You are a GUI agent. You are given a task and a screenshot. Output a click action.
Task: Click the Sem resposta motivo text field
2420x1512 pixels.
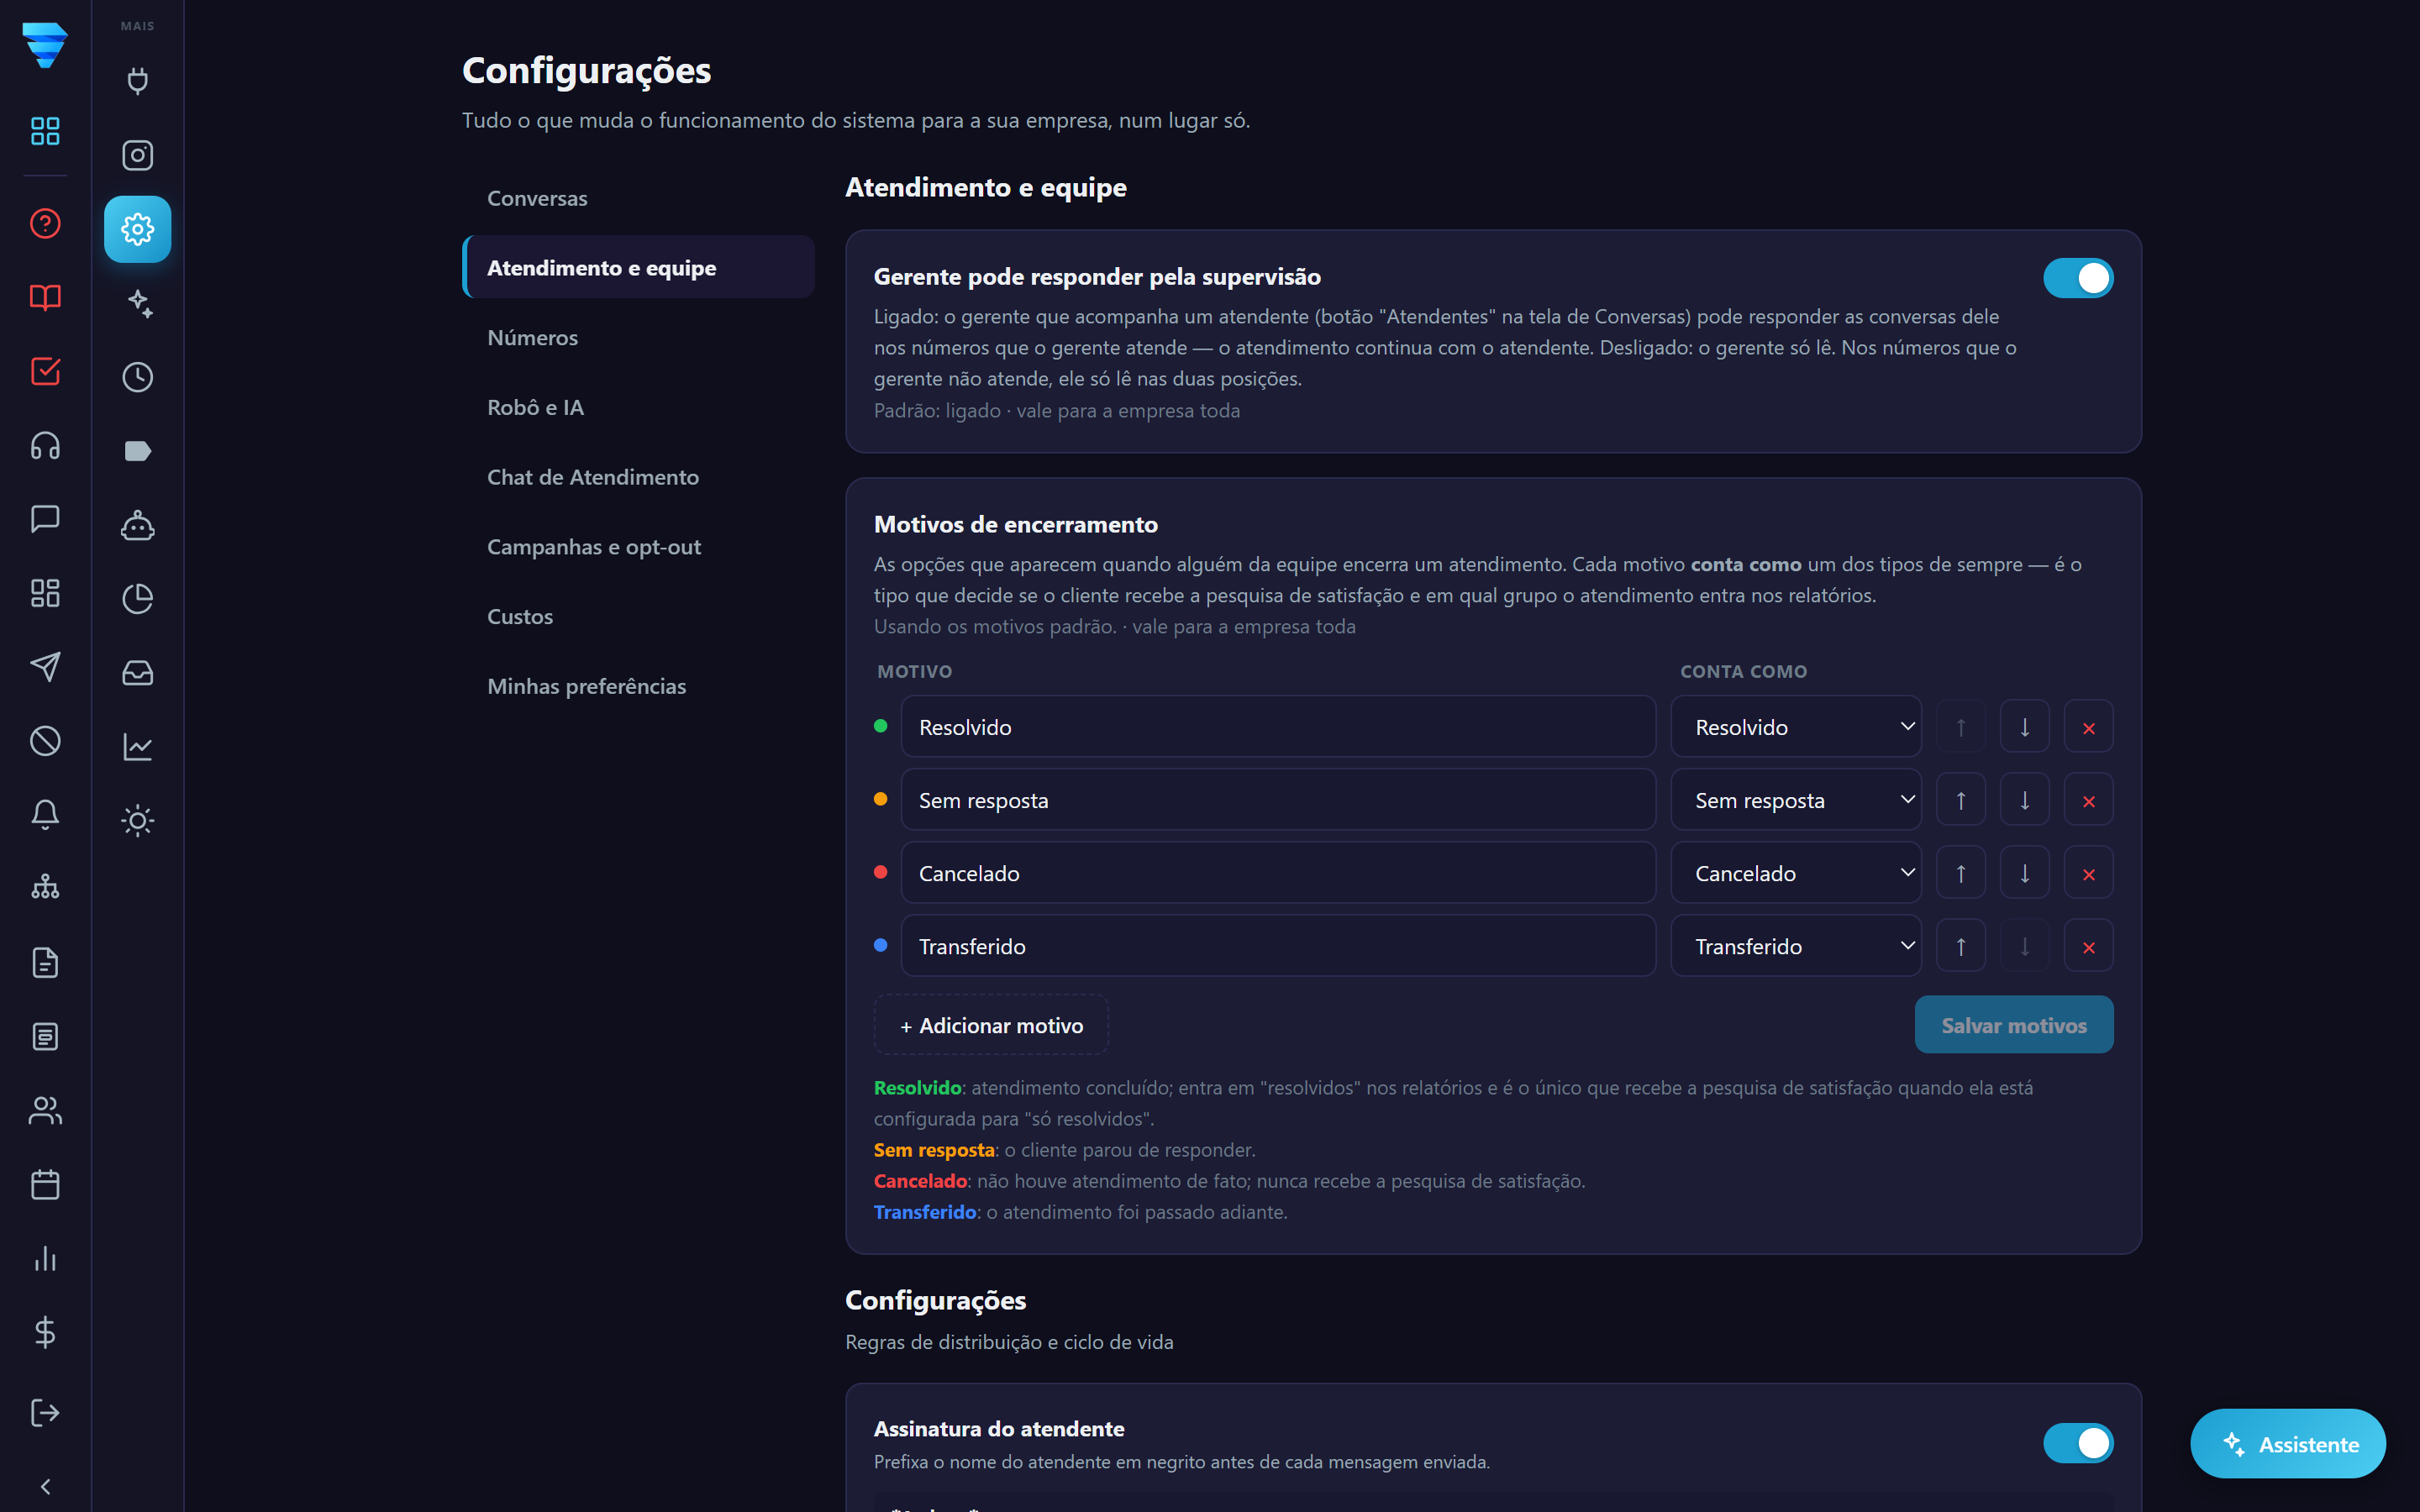[1277, 800]
